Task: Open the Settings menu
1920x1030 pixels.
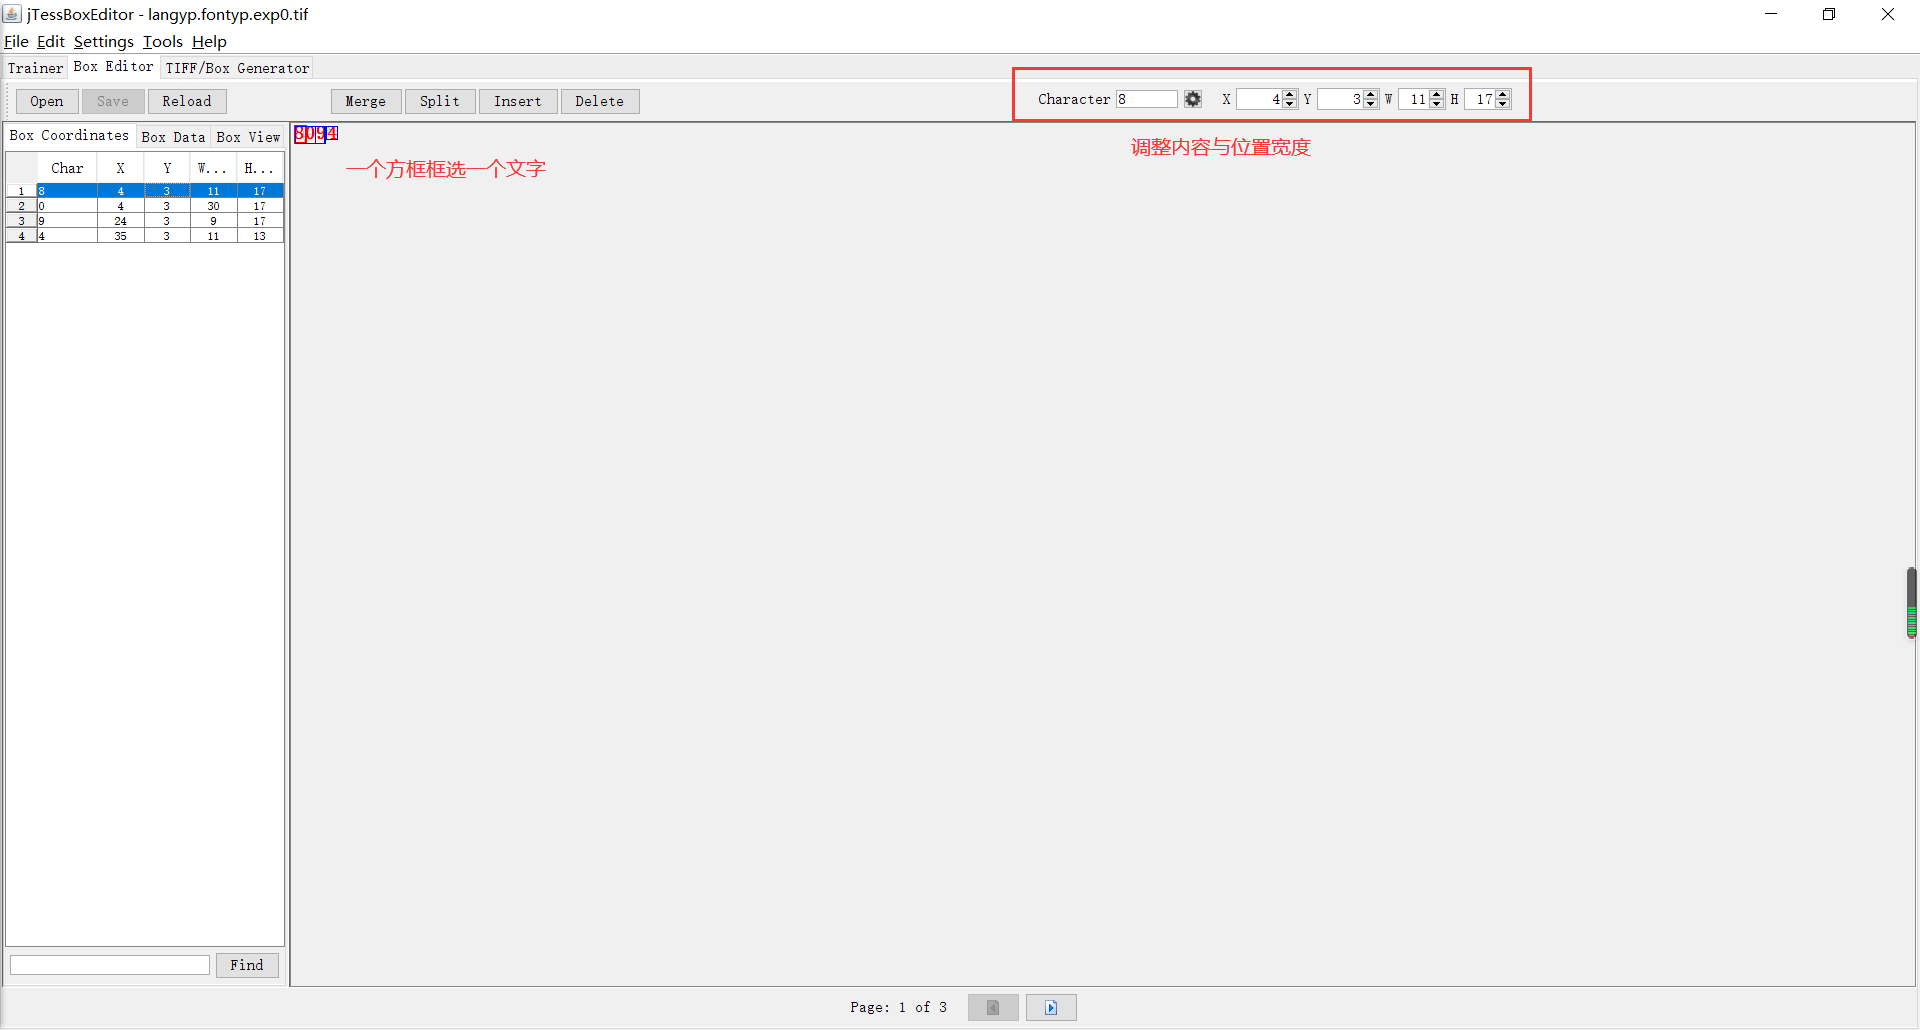Action: pos(104,41)
